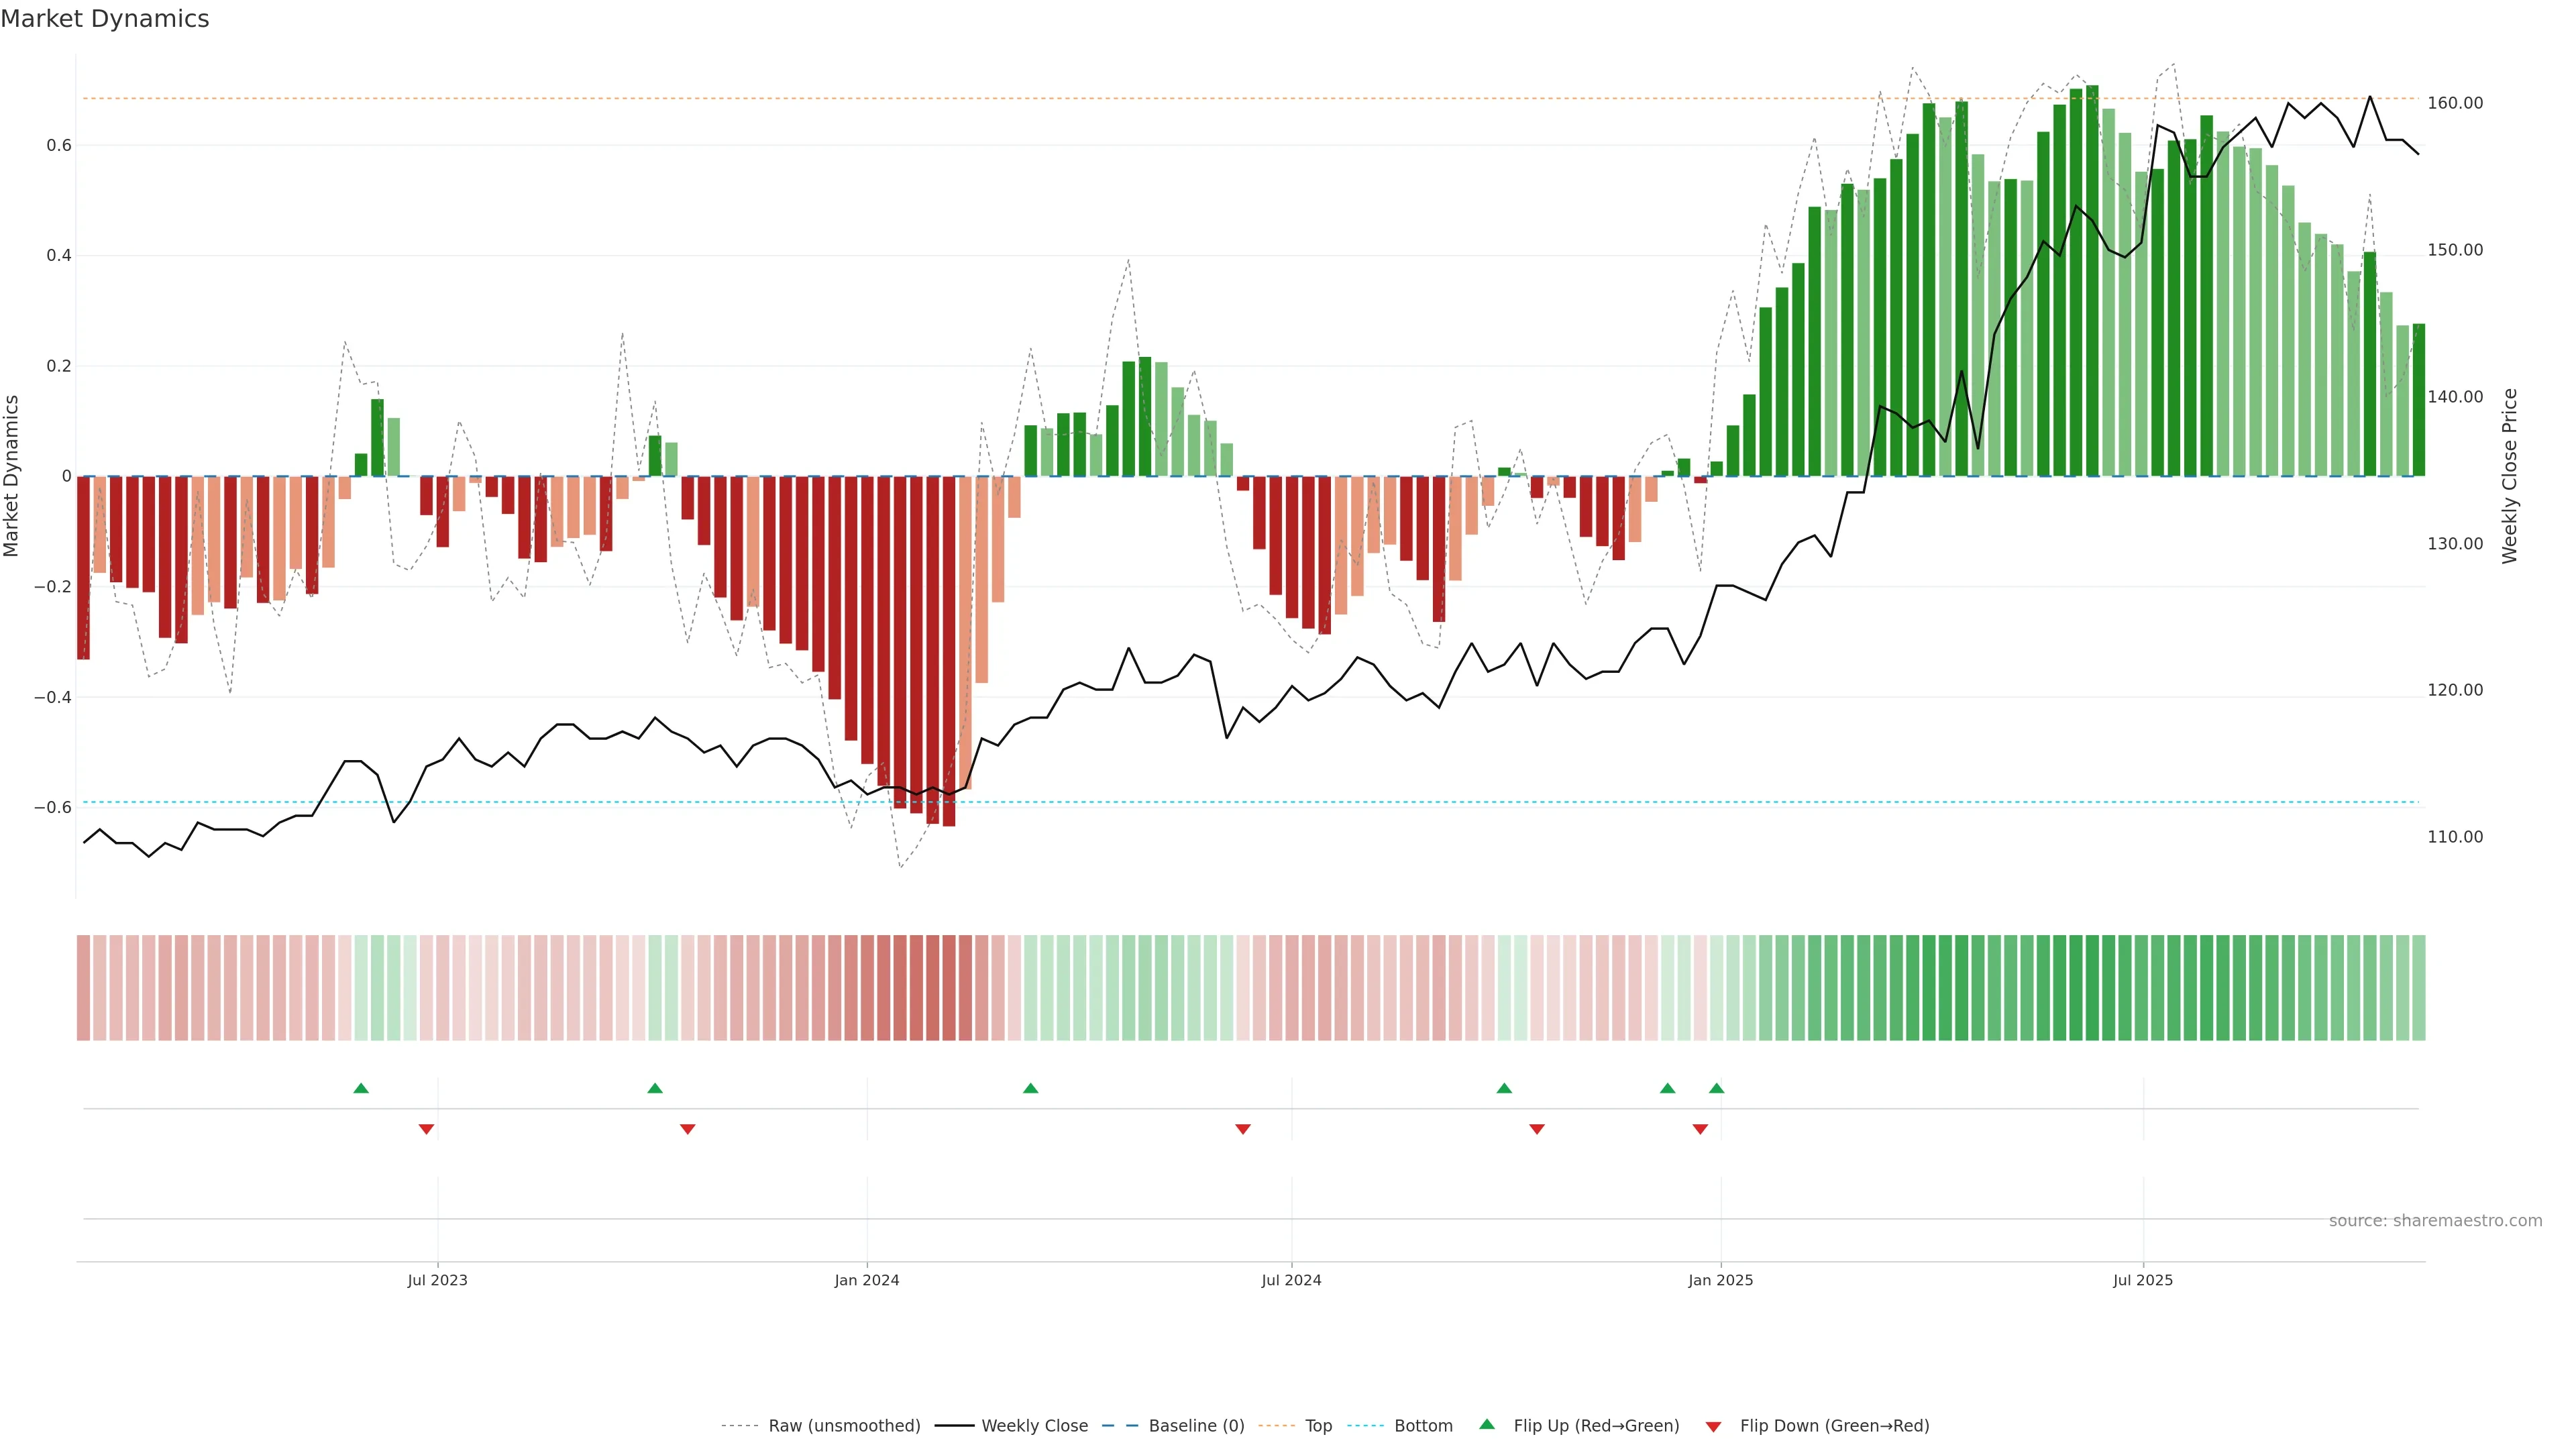This screenshot has width=2576, height=1449.
Task: Click the red flip-down marker just before Jul 2024
Action: click(x=1243, y=1129)
